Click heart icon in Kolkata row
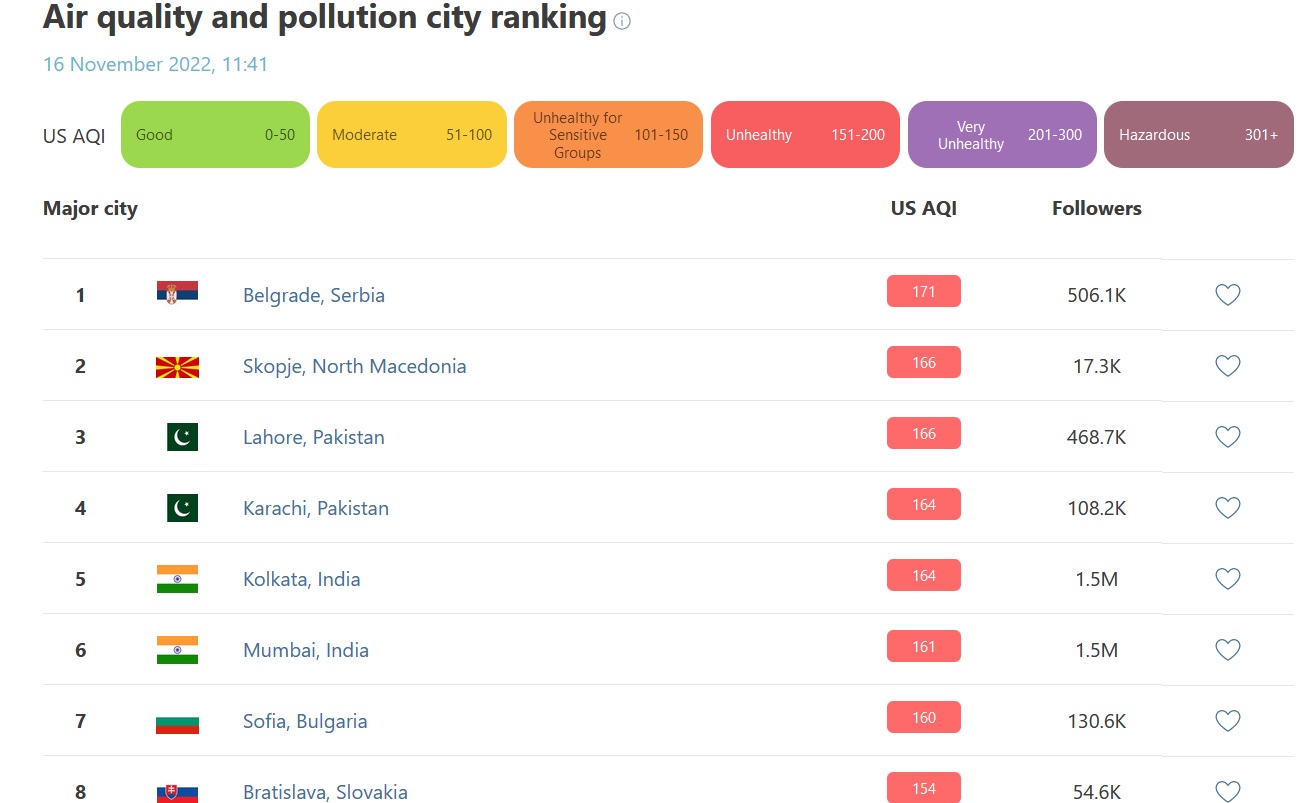This screenshot has width=1306, height=803. click(x=1227, y=579)
